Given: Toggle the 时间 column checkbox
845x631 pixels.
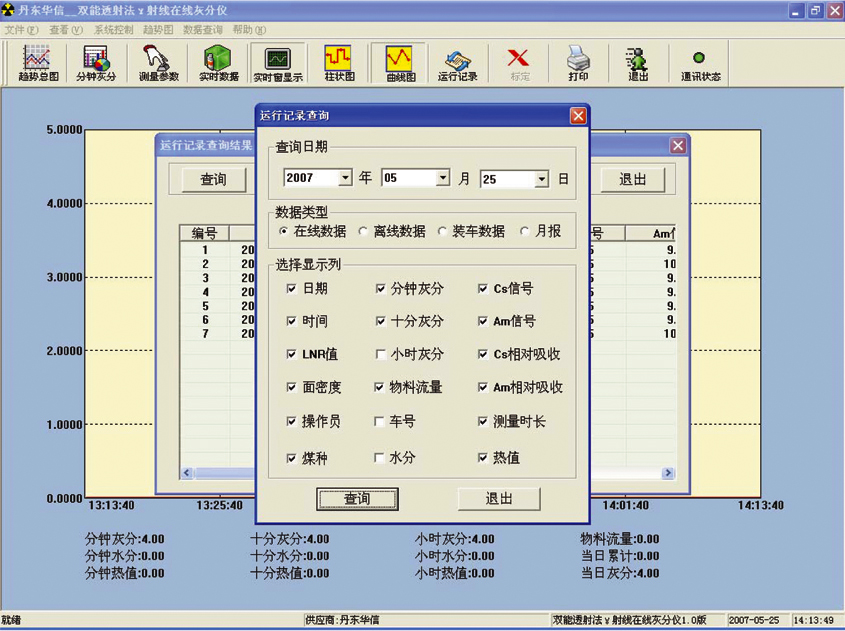Looking at the screenshot, I should coord(292,322).
